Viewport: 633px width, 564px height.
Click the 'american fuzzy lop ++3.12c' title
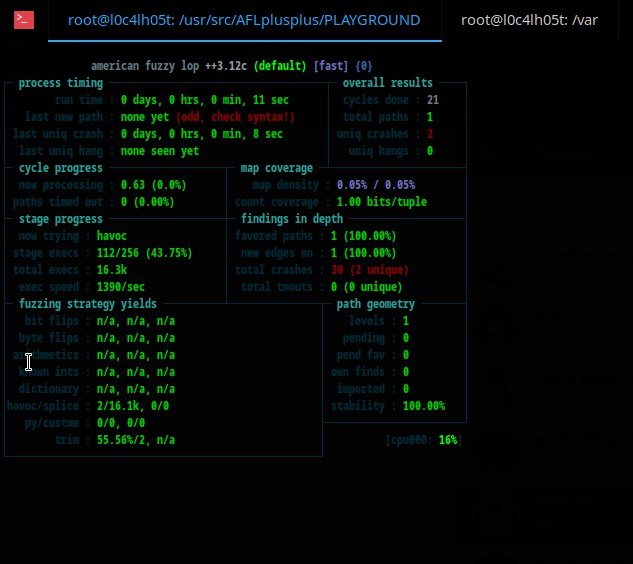[169, 66]
